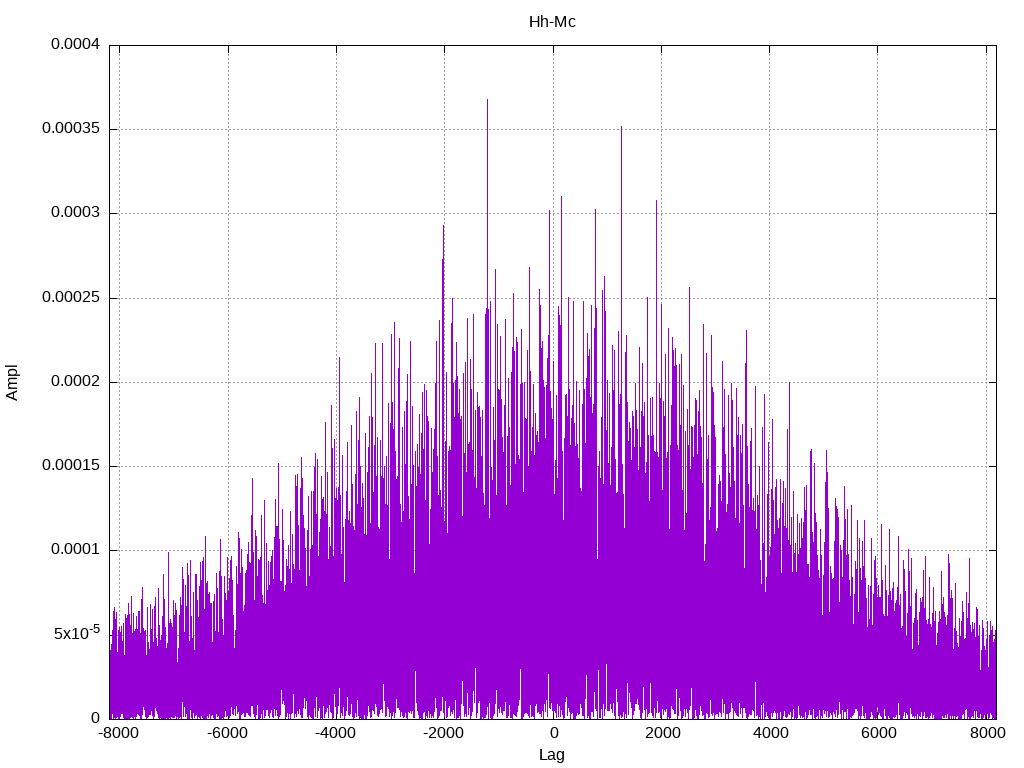The width and height of the screenshot is (1024, 768).
Task: Click the Lag x-axis label
Action: pos(552,755)
